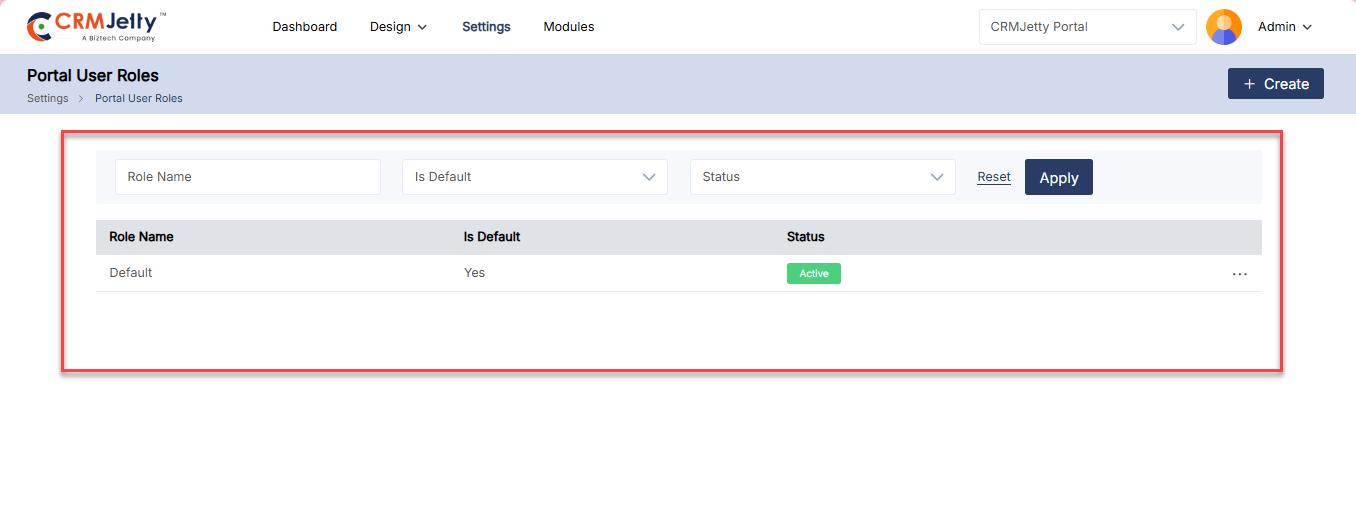Click the Reset filters link

pyautogui.click(x=994, y=177)
